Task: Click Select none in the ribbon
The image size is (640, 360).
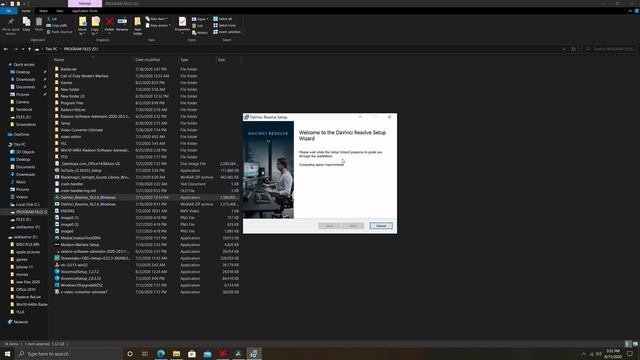Action: tap(224, 25)
